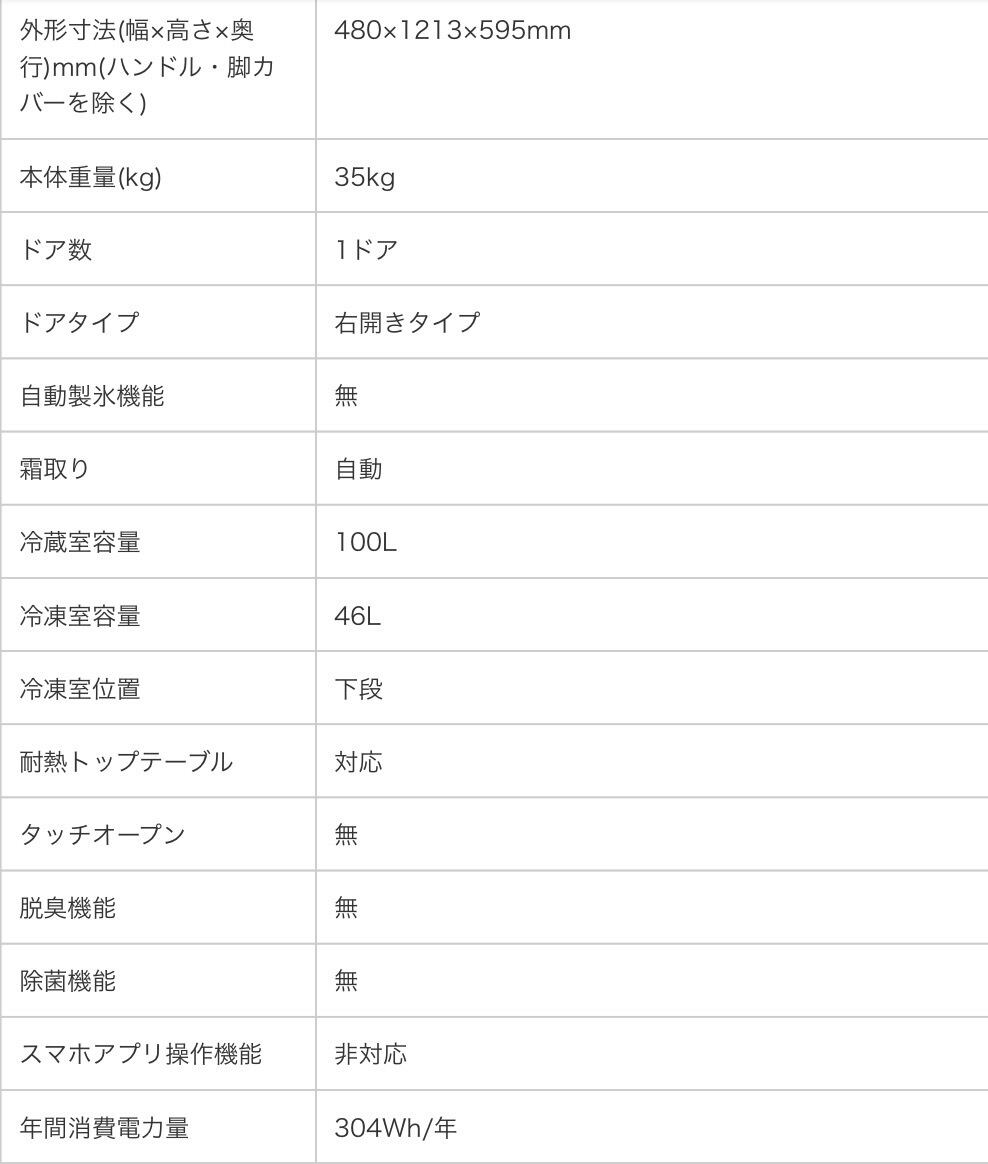Select the 35kg weight value
The image size is (988, 1164).
(364, 177)
